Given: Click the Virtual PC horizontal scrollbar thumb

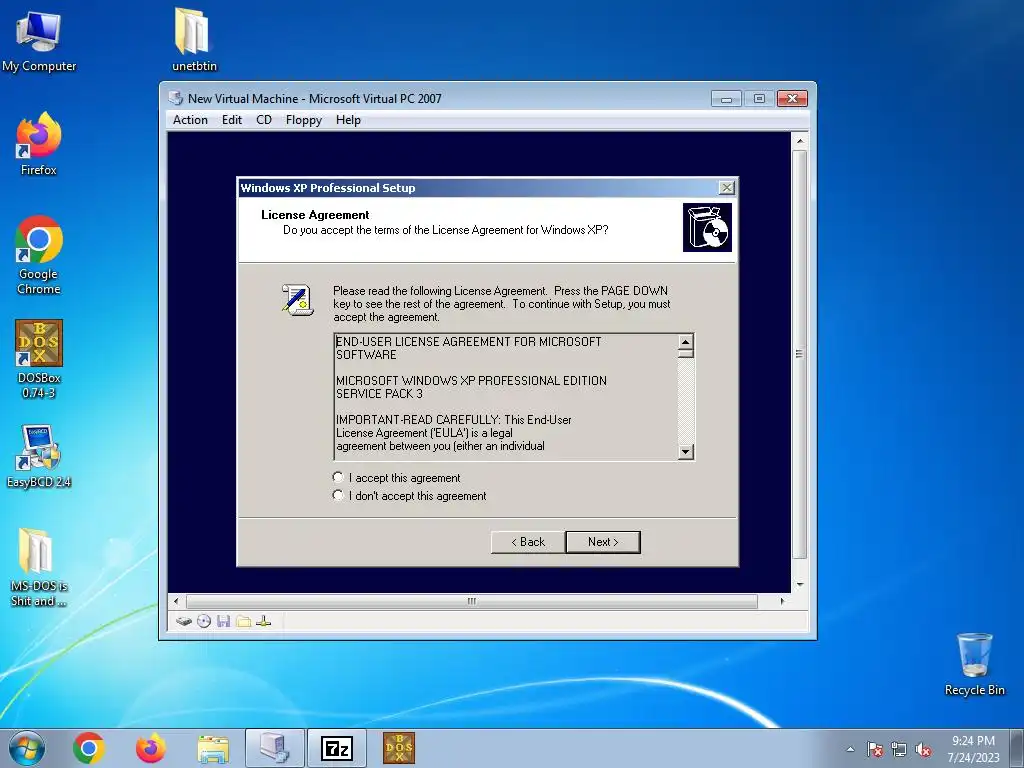Looking at the screenshot, I should click(x=472, y=601).
